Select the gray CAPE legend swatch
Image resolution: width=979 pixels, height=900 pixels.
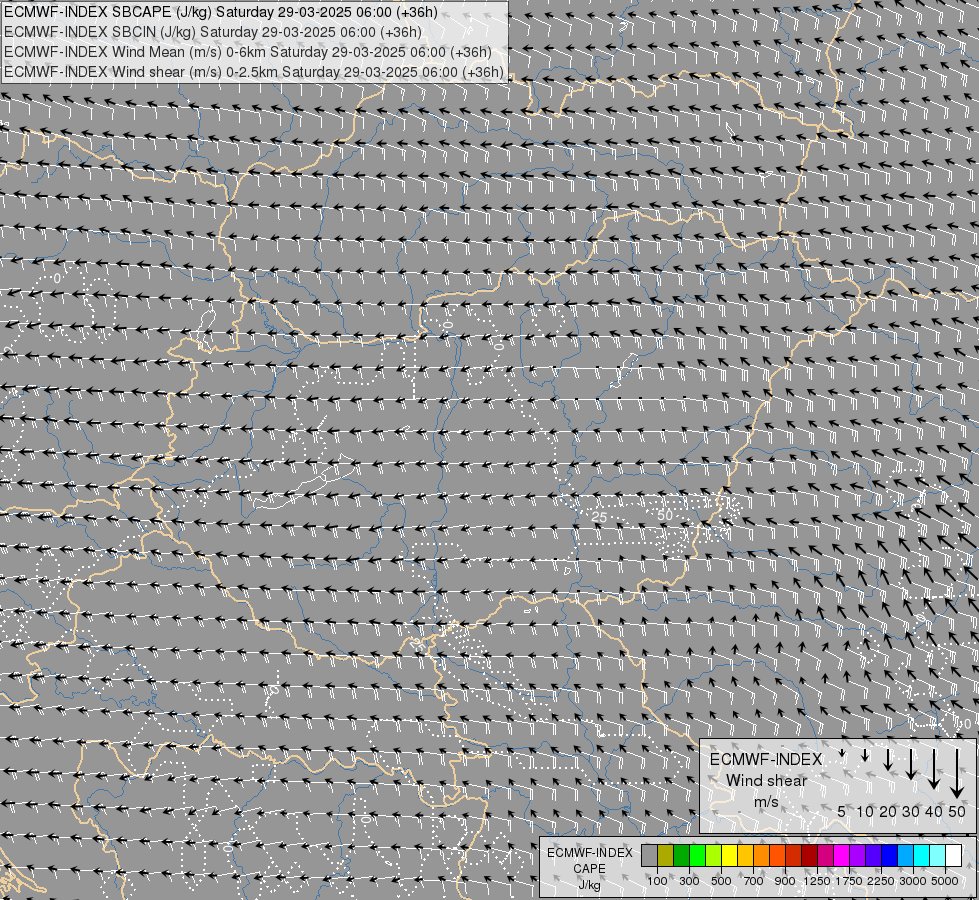649,855
